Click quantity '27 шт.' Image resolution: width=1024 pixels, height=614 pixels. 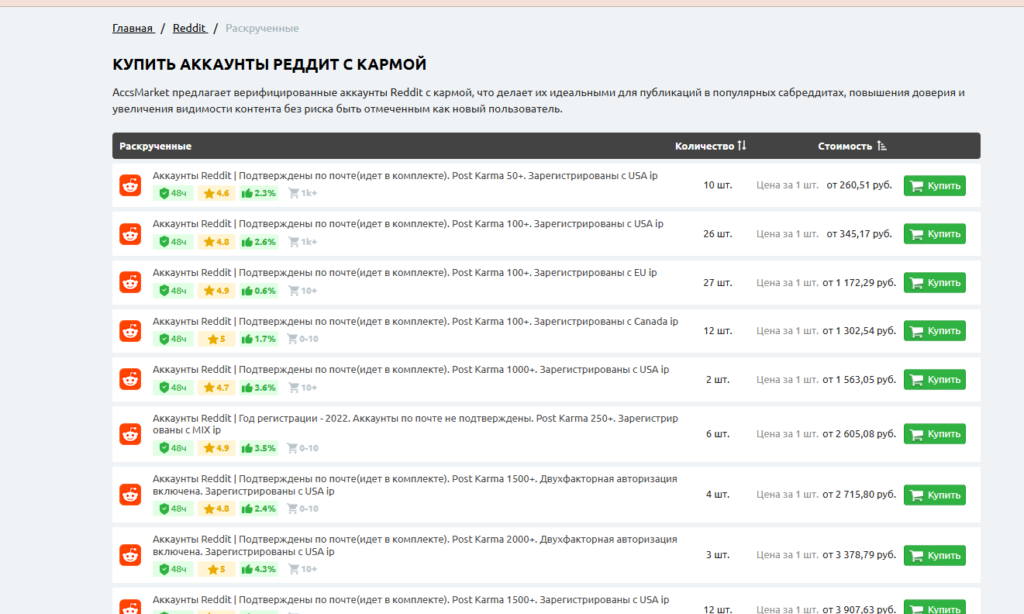(x=718, y=283)
